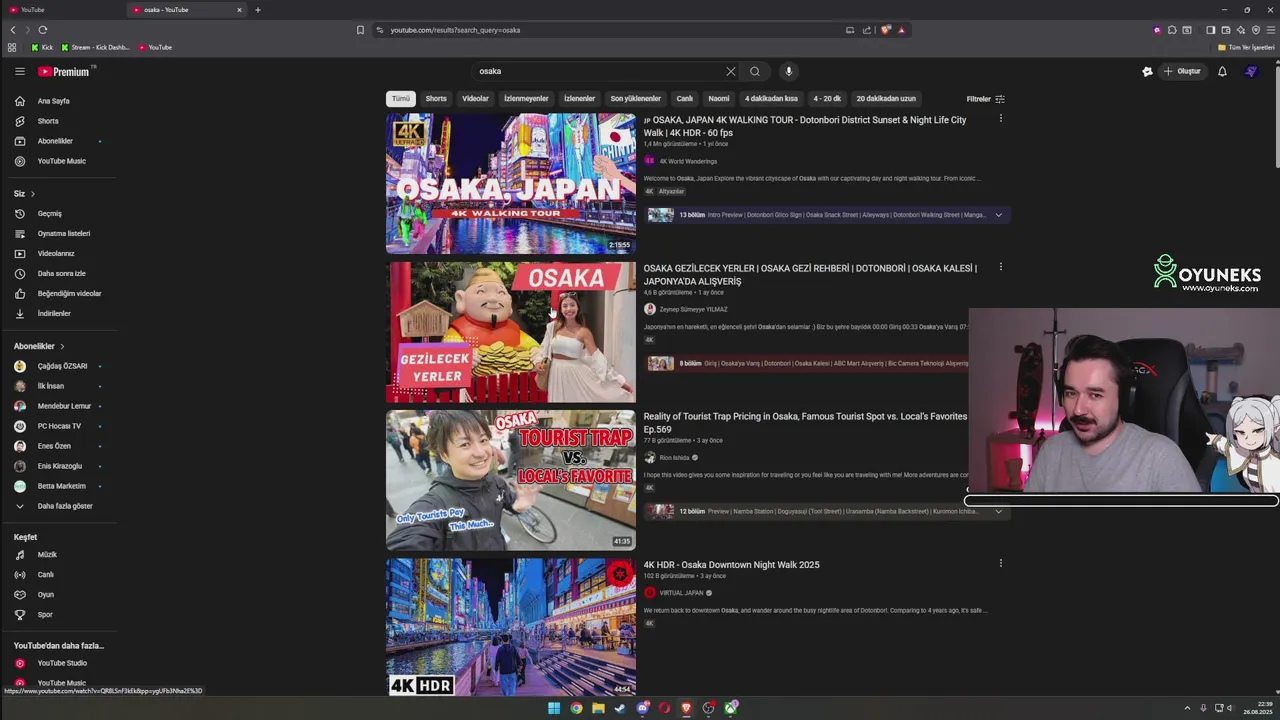Submit search with magnifier button

[x=755, y=71]
